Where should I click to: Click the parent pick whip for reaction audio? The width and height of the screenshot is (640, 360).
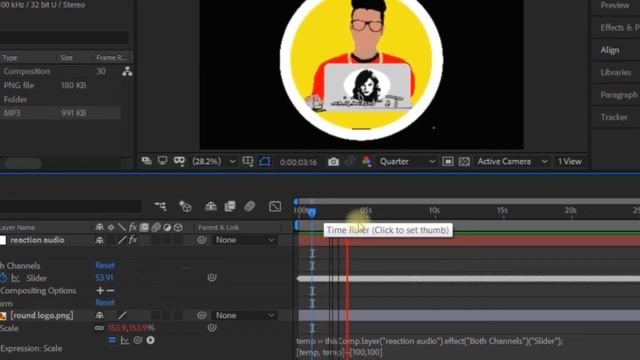(201, 240)
